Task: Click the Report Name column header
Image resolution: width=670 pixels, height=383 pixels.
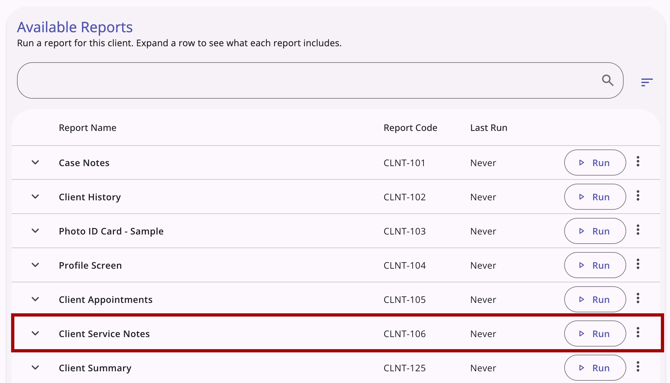Action: click(88, 128)
